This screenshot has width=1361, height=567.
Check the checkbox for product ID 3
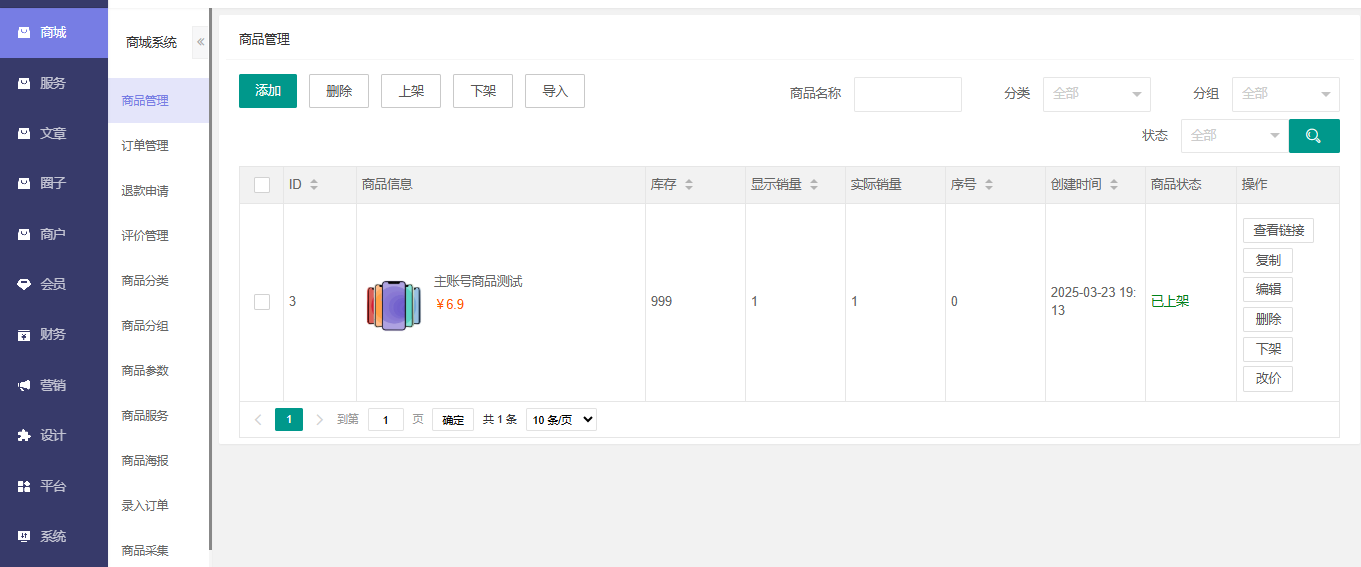[262, 302]
